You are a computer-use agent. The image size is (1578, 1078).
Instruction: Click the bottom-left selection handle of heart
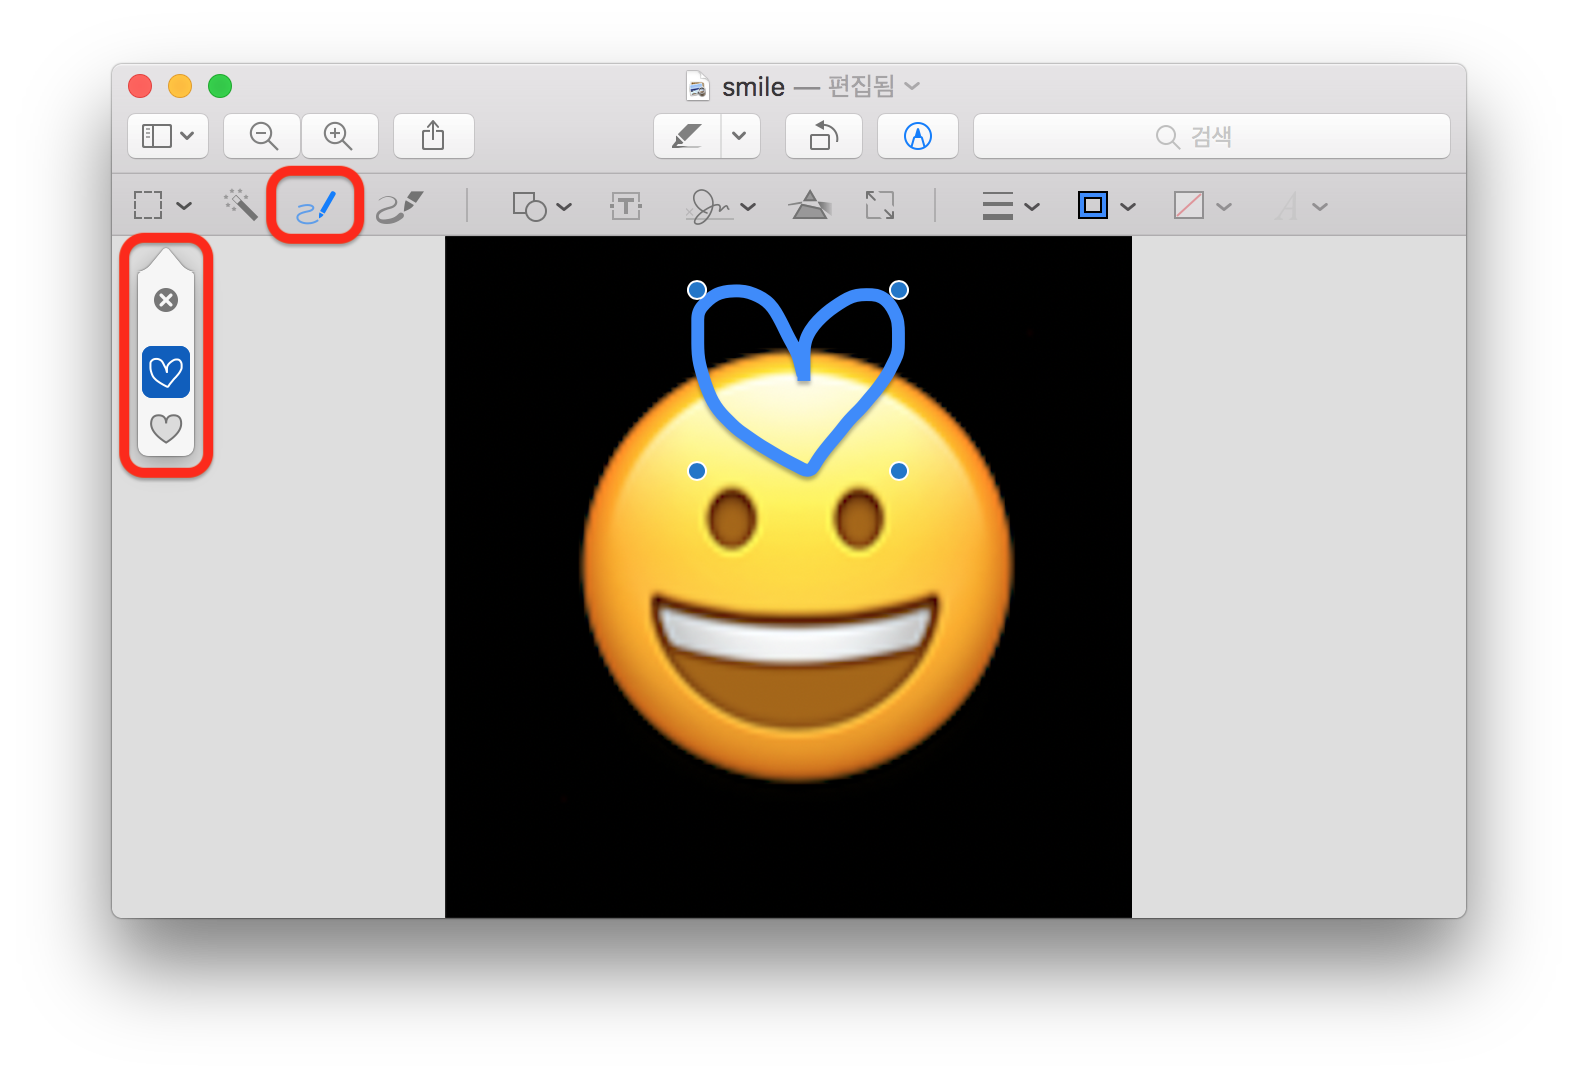point(697,471)
